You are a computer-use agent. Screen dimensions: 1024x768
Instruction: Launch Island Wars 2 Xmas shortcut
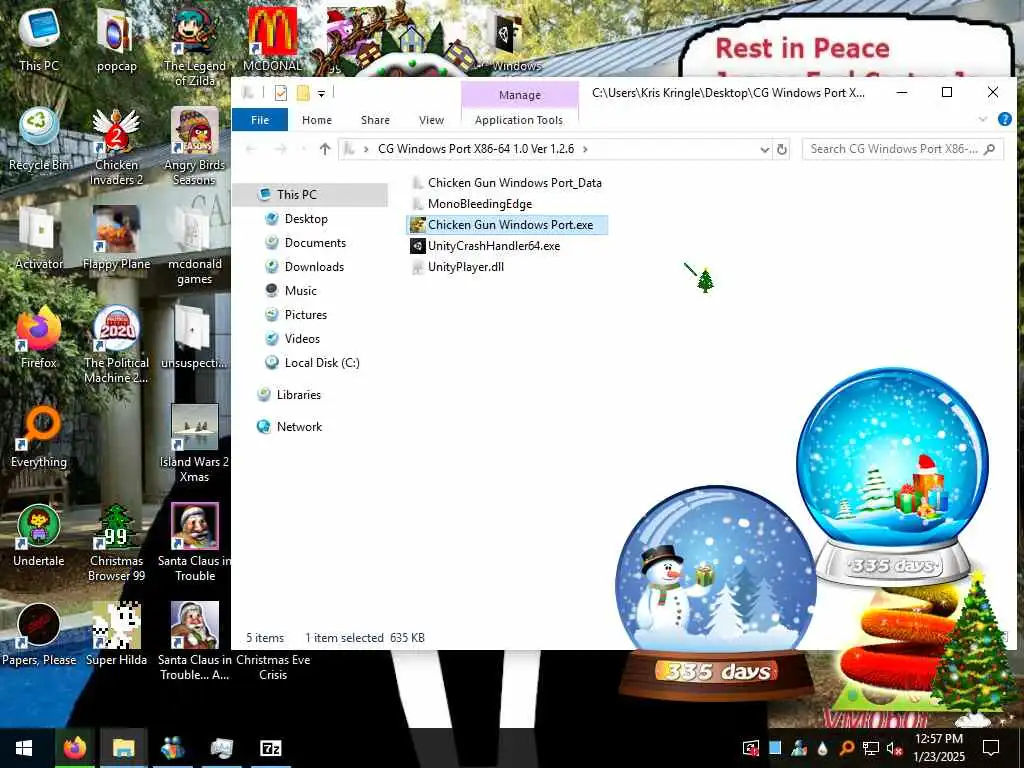195,445
